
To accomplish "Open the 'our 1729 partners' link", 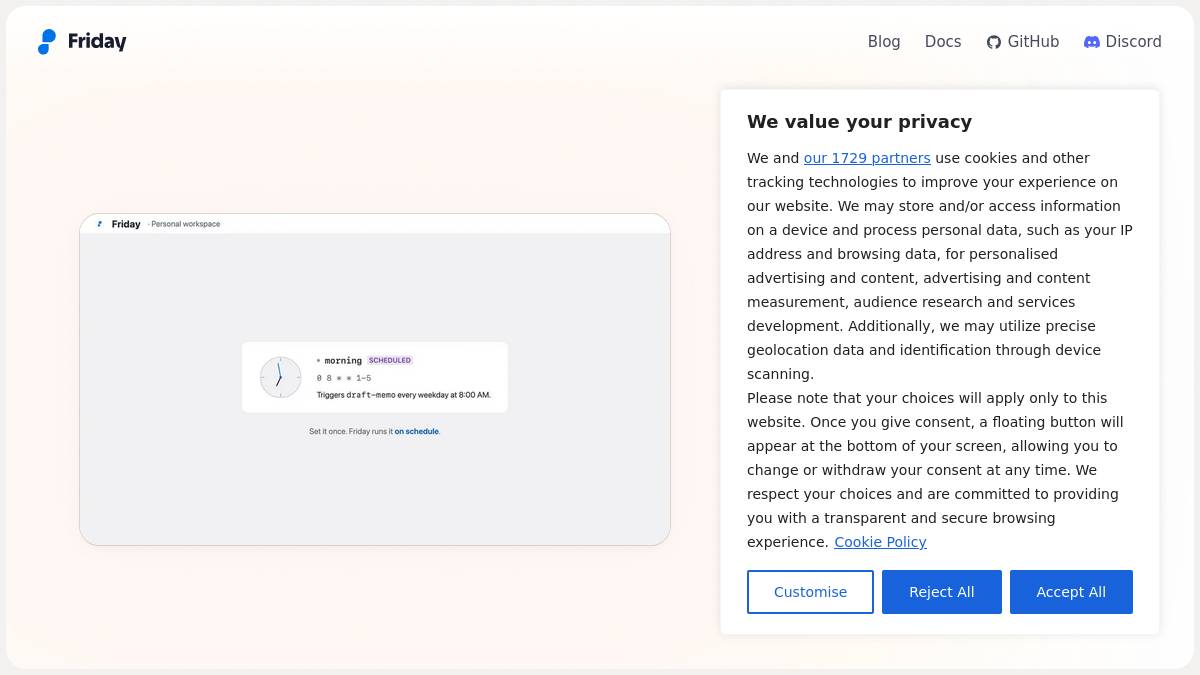I will (867, 158).
